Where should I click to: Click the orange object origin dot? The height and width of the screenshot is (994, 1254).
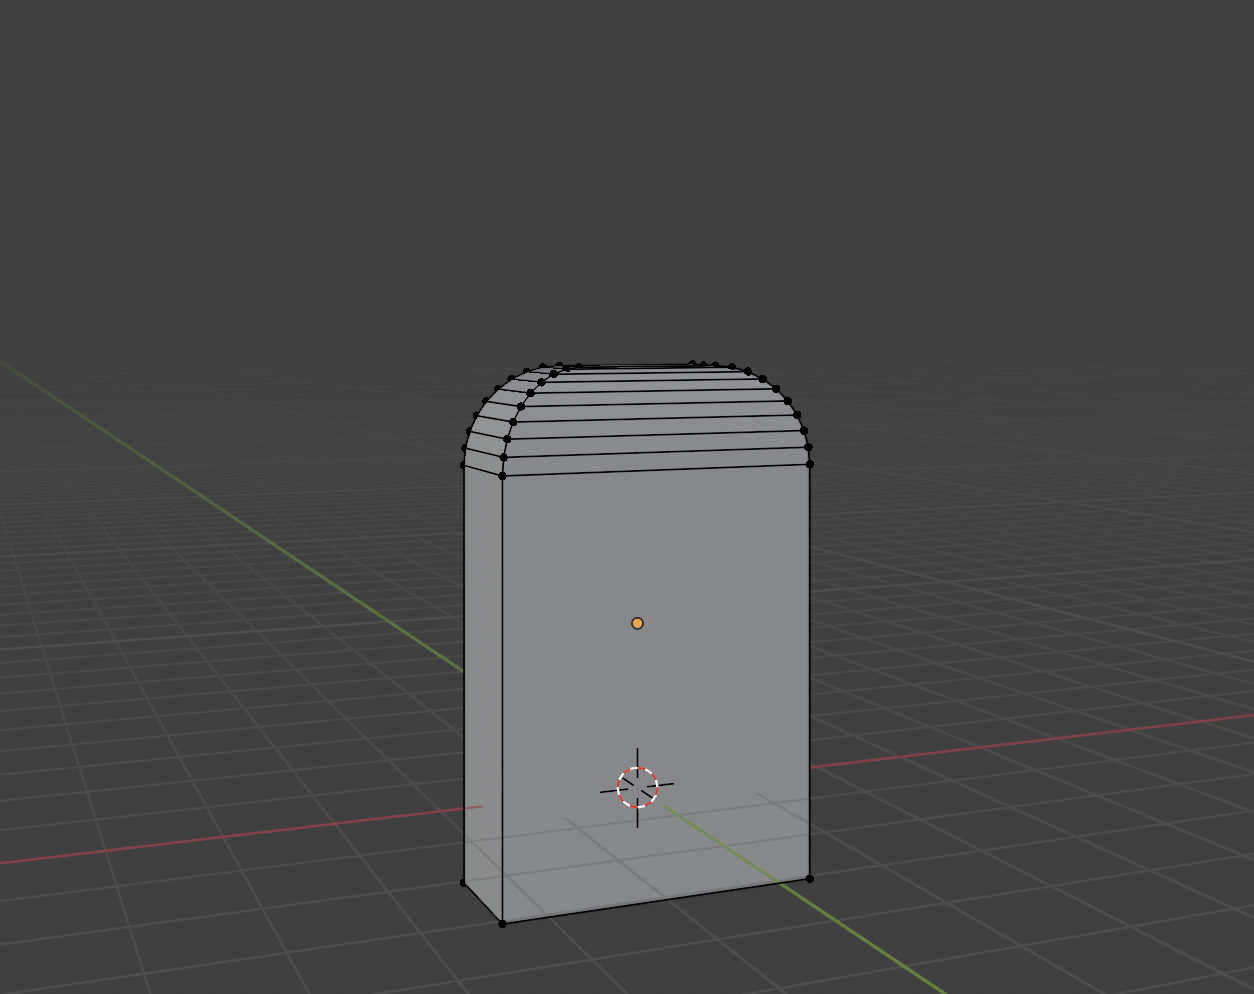click(x=637, y=623)
